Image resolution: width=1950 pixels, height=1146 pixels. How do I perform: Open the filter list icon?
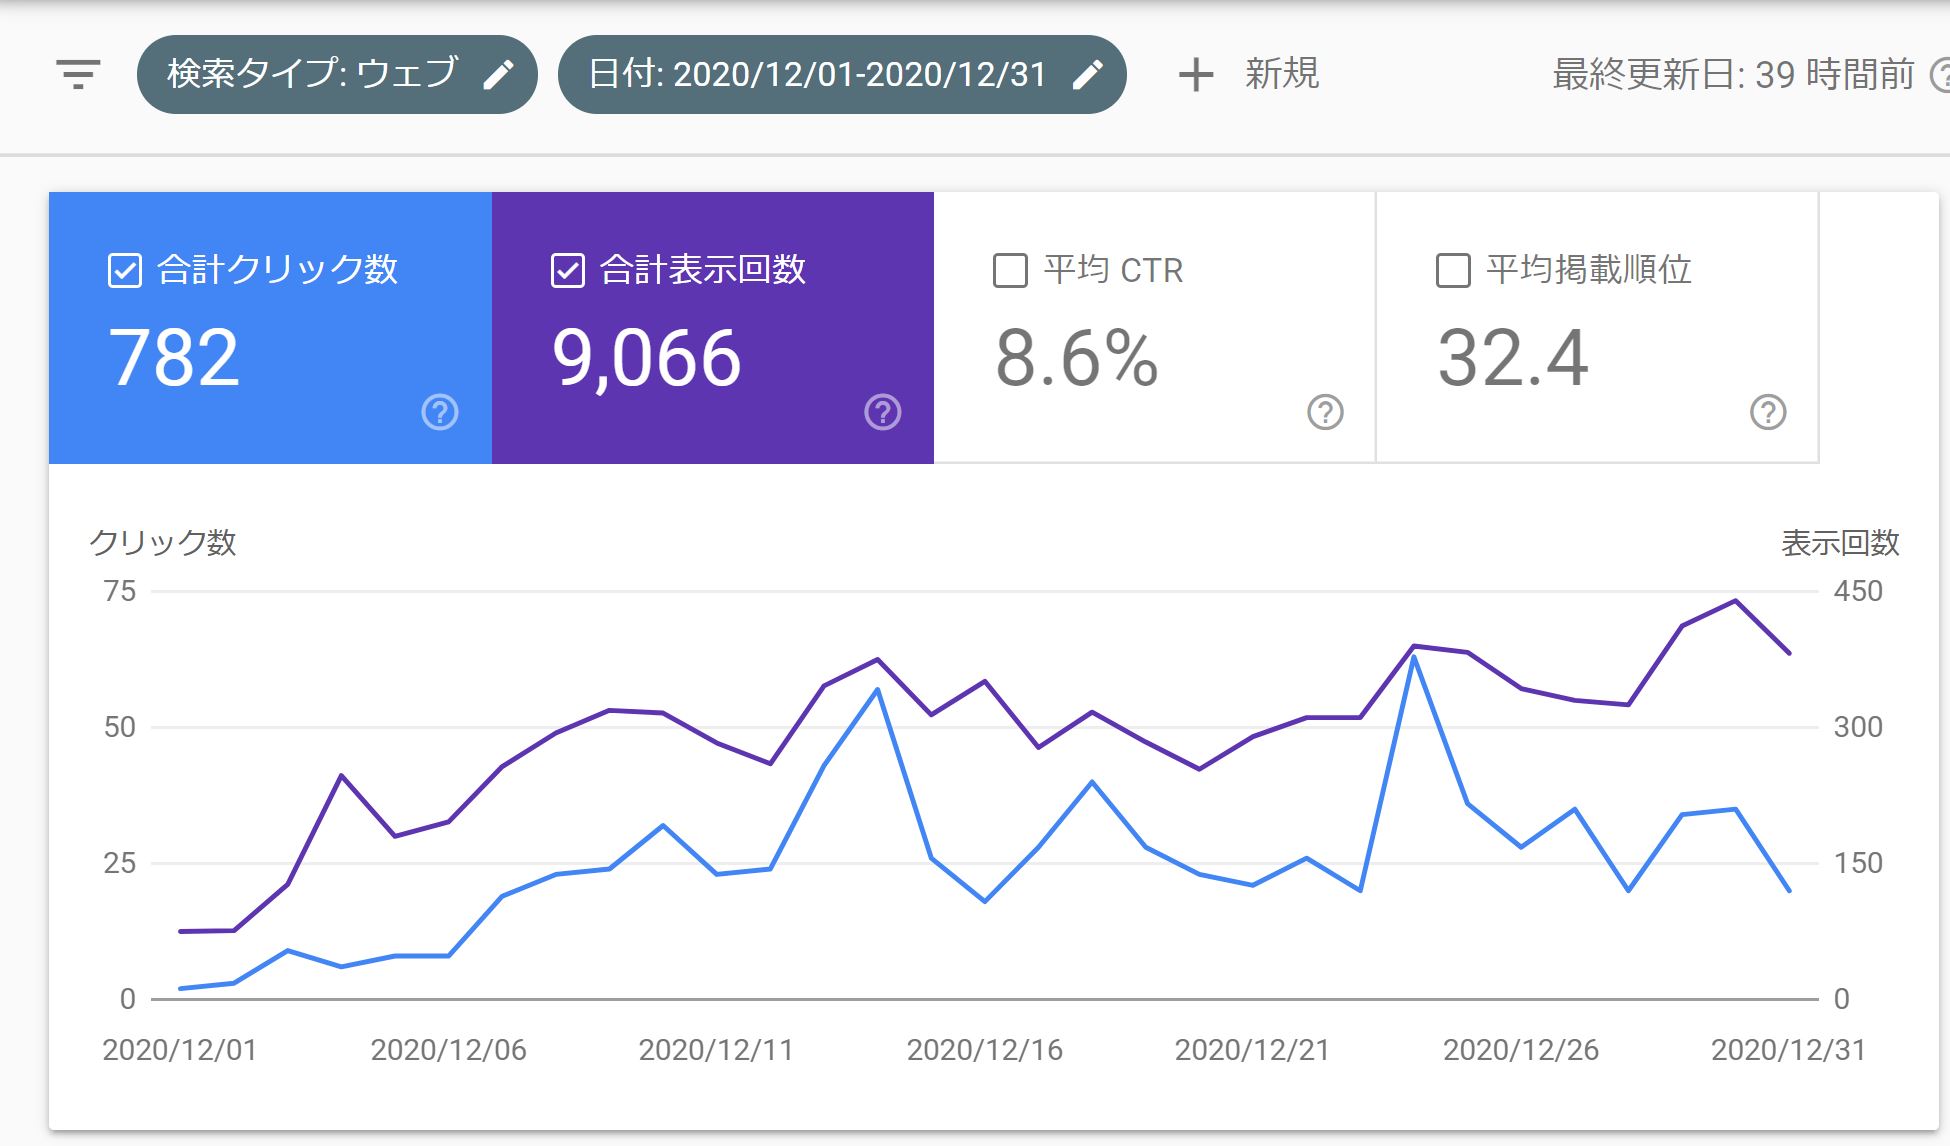click(78, 74)
